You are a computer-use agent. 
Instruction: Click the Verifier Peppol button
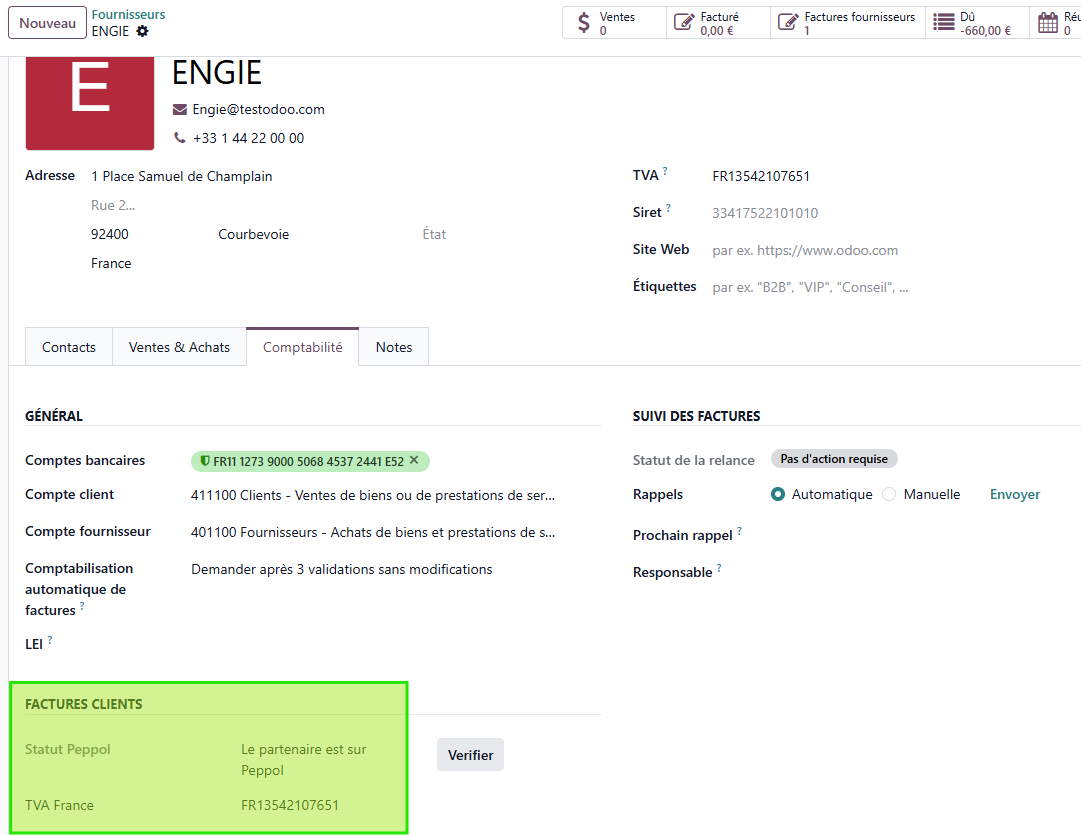click(470, 755)
